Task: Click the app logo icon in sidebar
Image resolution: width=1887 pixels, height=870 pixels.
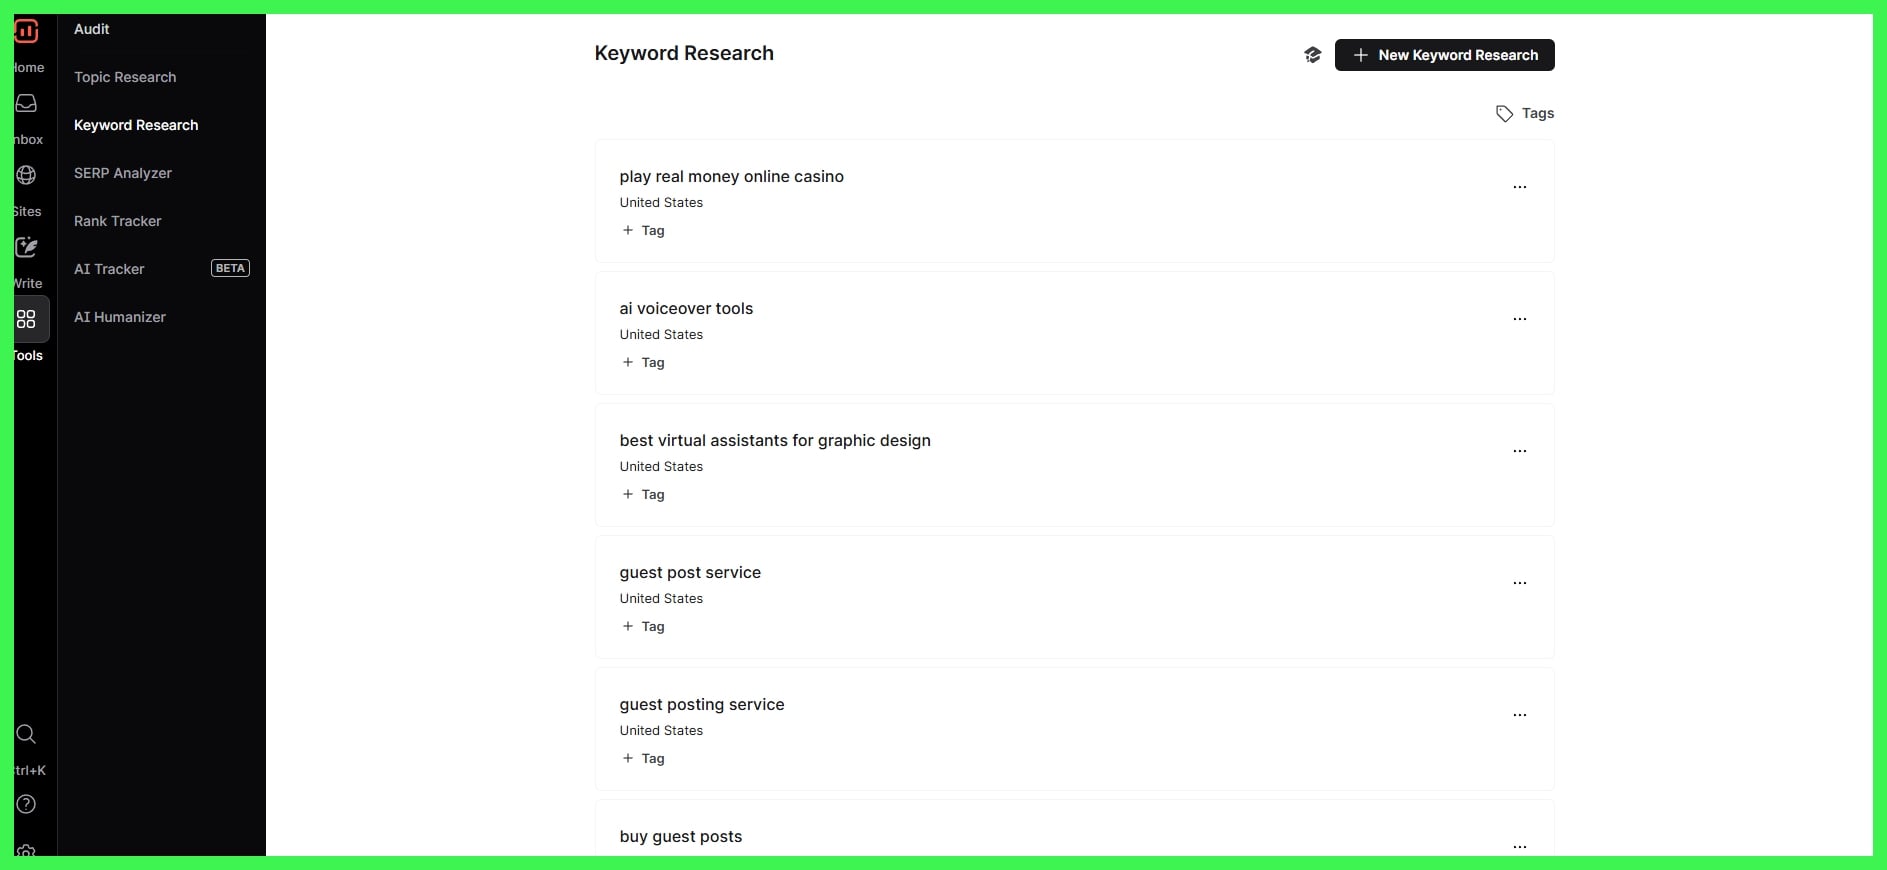Action: [26, 31]
